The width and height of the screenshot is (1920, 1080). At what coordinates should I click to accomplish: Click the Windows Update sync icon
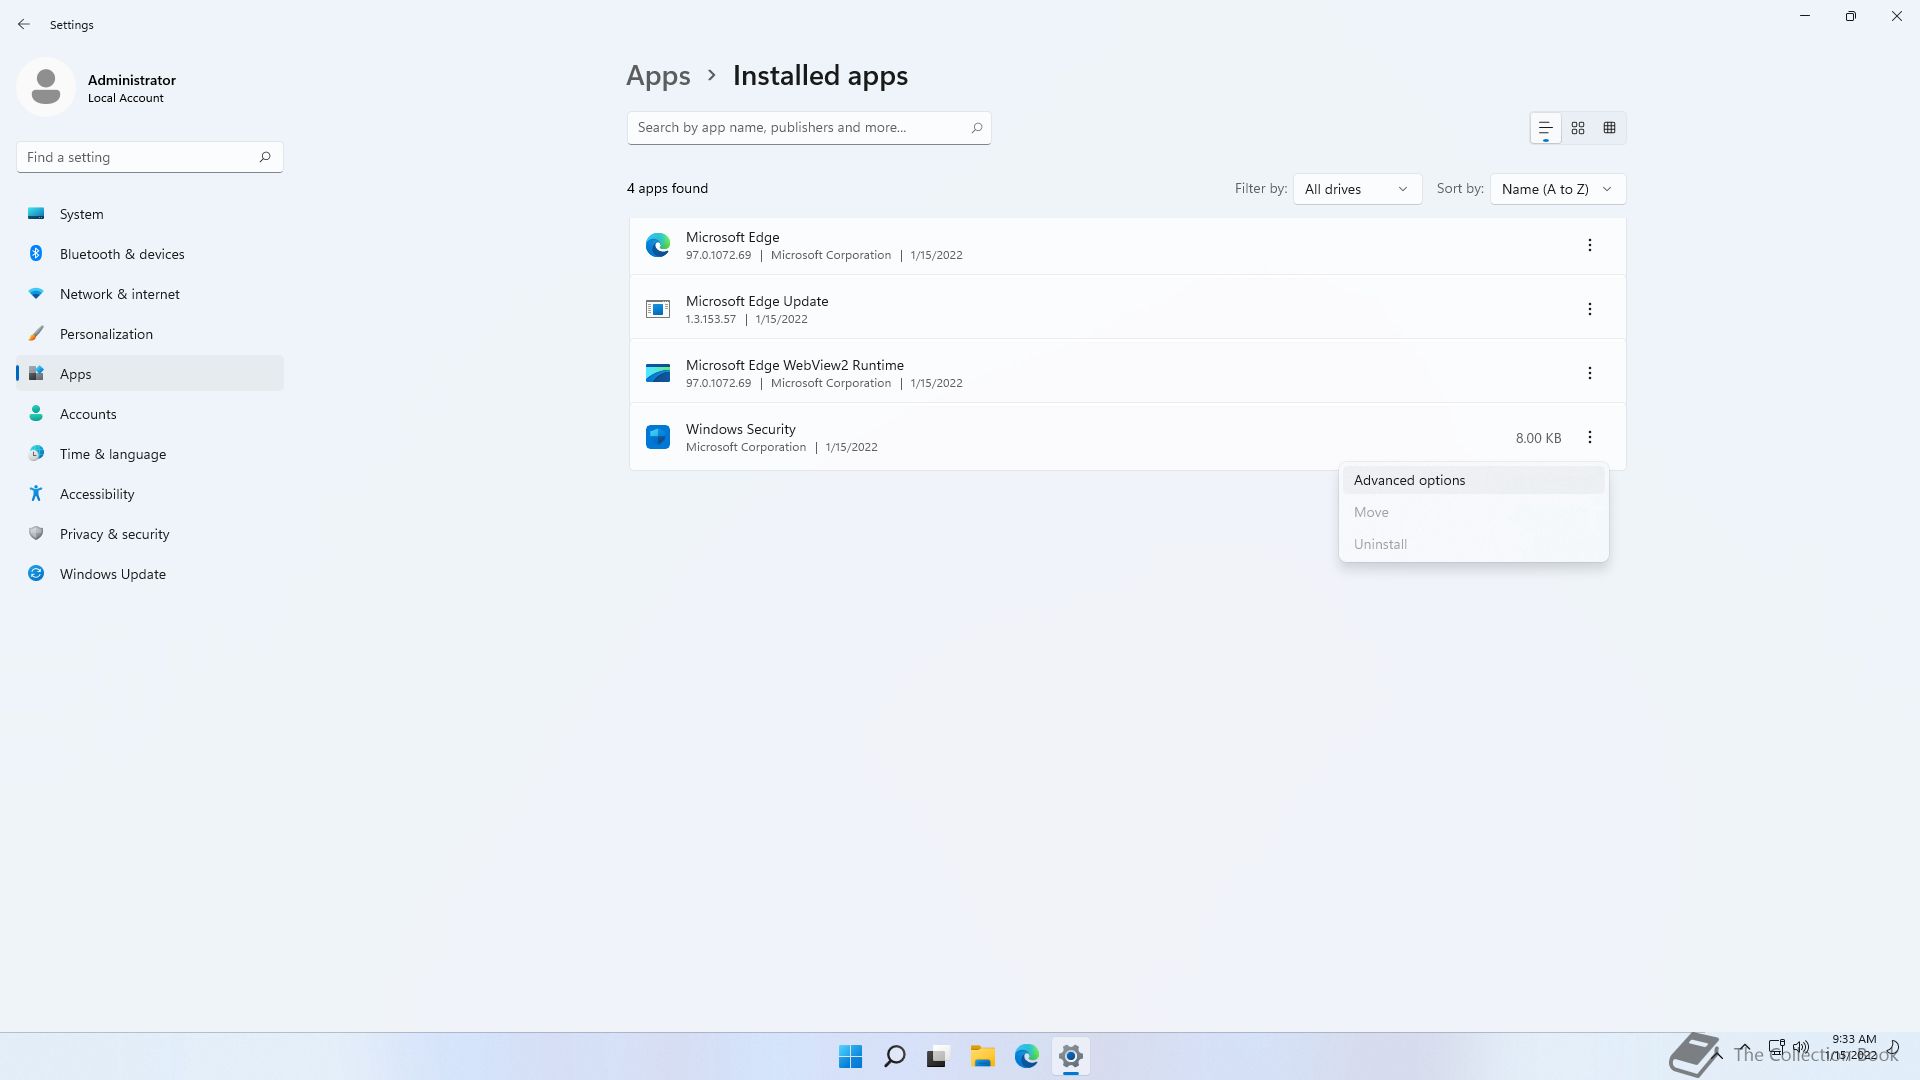tap(36, 573)
